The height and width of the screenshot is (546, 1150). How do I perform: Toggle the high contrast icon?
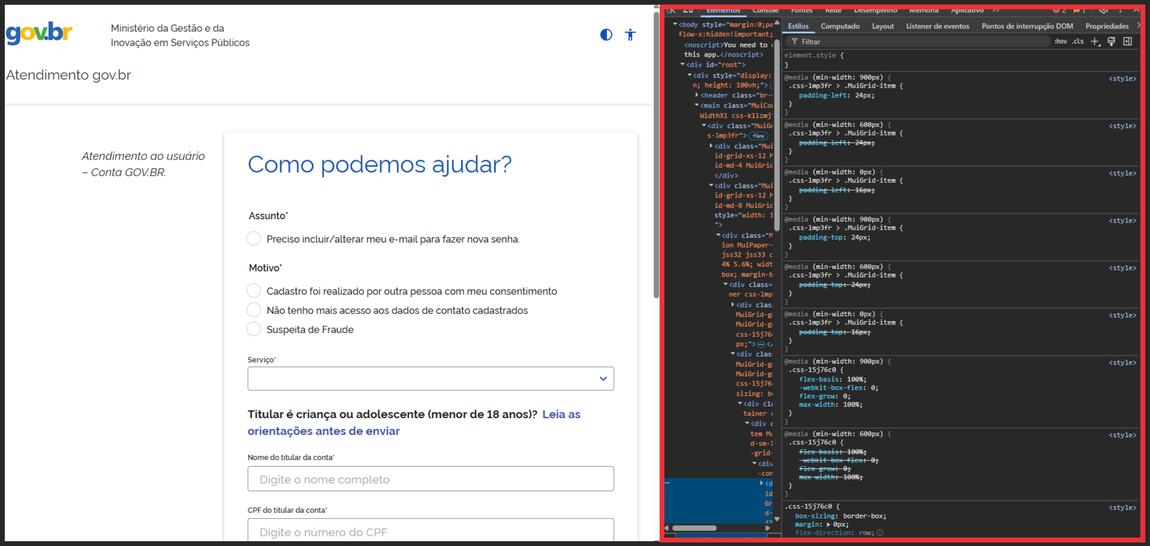pos(606,34)
